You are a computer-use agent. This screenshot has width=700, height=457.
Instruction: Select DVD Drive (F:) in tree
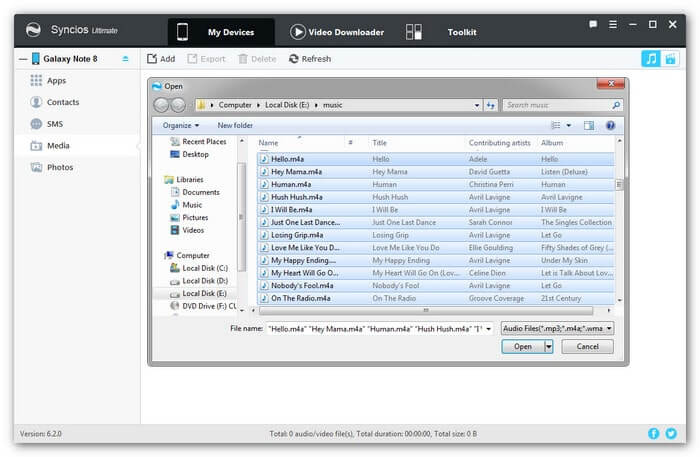click(x=203, y=306)
